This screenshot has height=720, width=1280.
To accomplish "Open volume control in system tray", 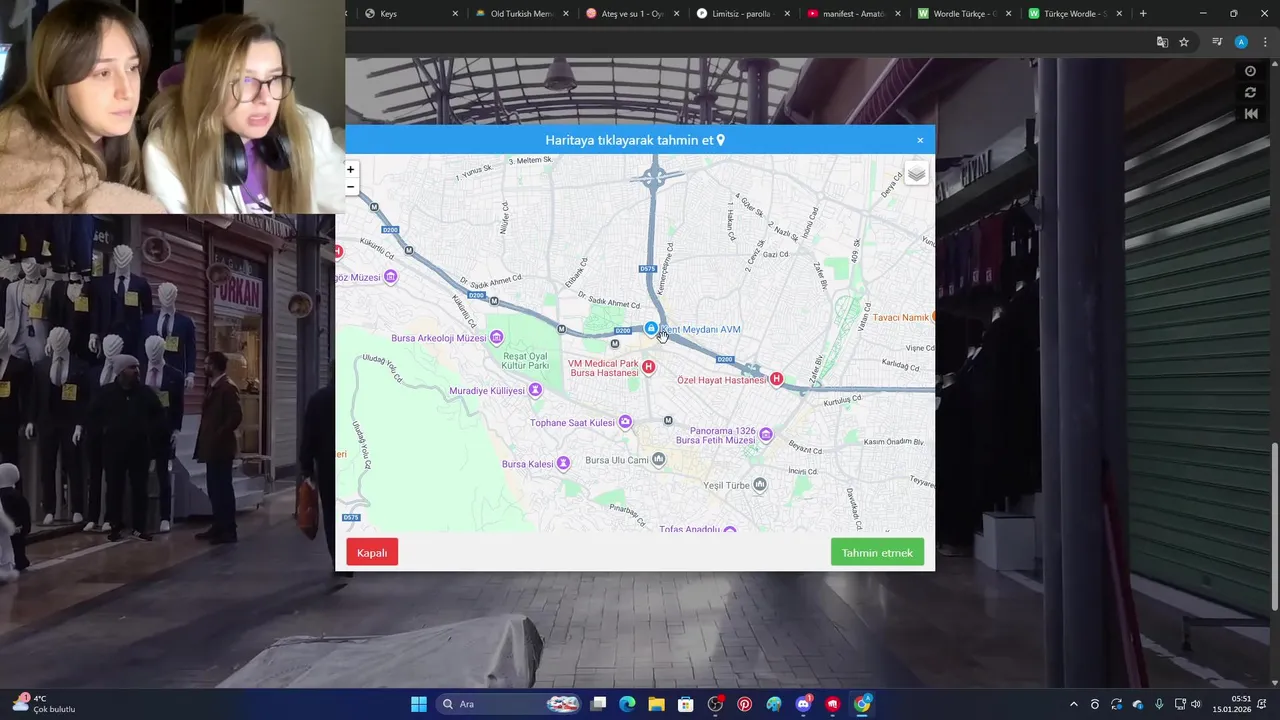I will 1196,704.
